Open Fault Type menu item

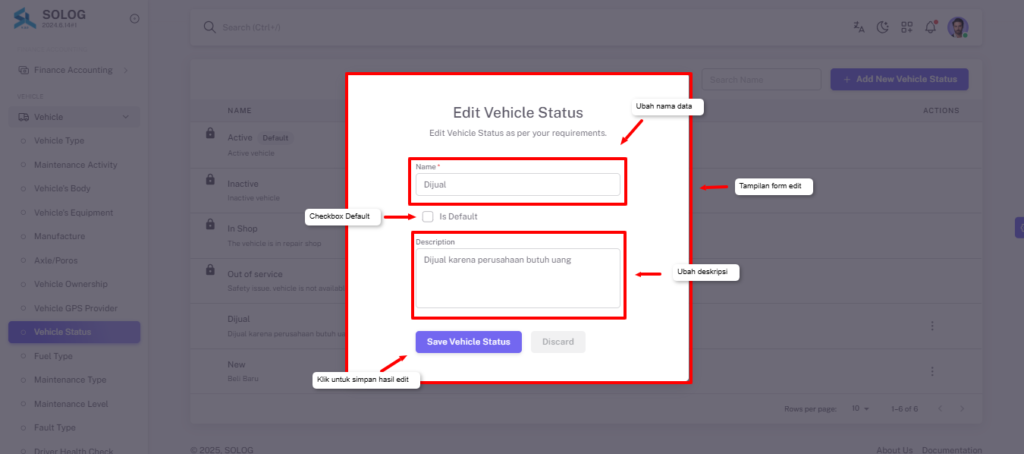74,427
